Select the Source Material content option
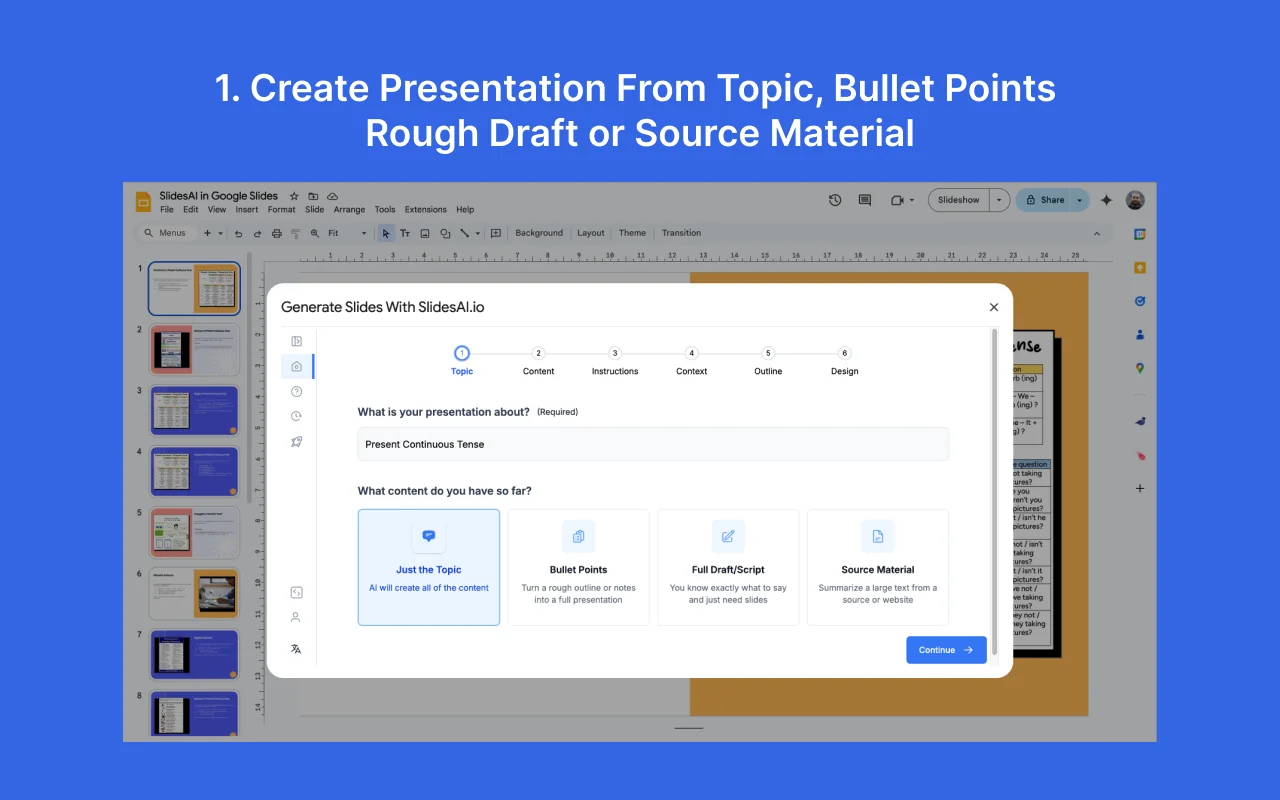The width and height of the screenshot is (1280, 800). (x=877, y=567)
